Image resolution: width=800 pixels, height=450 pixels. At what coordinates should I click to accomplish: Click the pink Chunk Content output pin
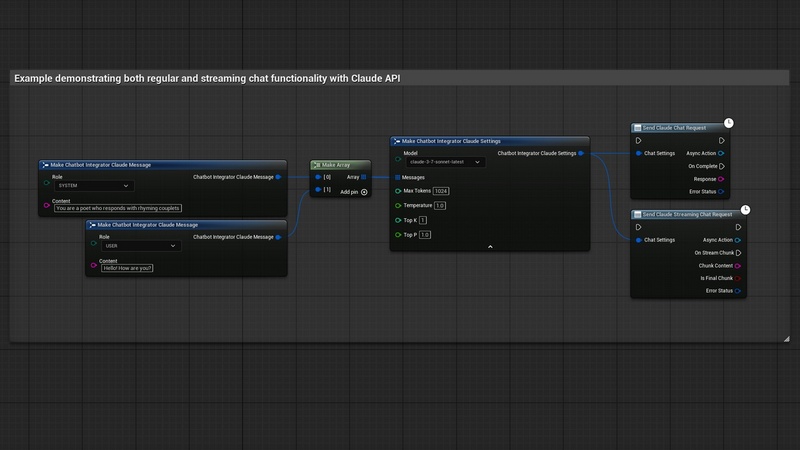tap(738, 266)
